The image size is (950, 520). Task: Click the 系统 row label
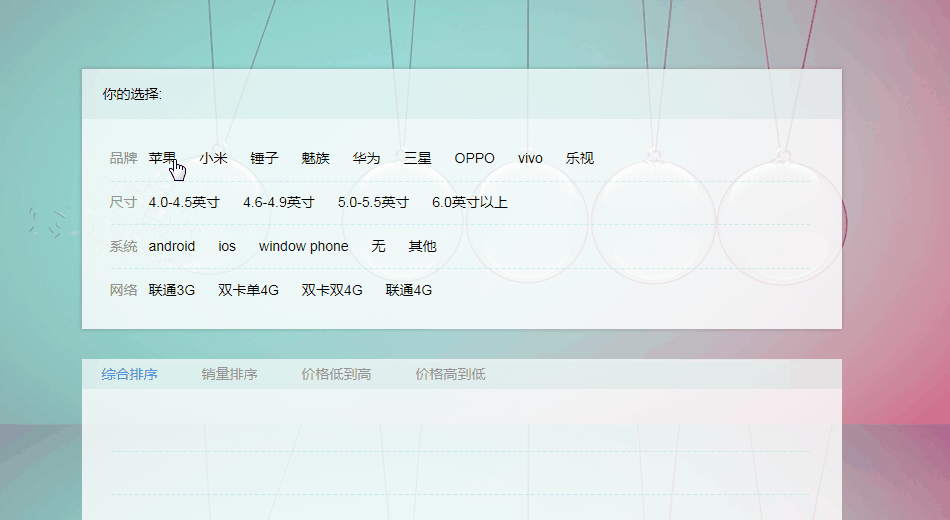pos(124,246)
